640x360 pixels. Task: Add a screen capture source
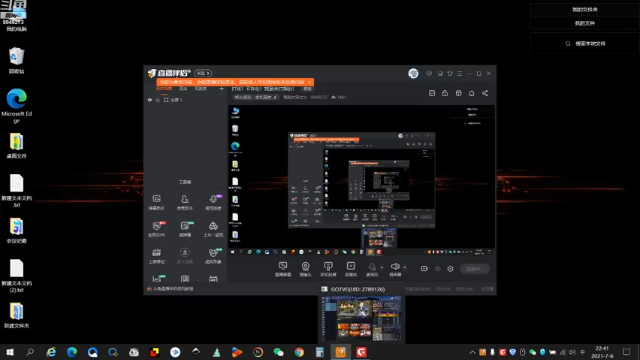click(x=282, y=269)
